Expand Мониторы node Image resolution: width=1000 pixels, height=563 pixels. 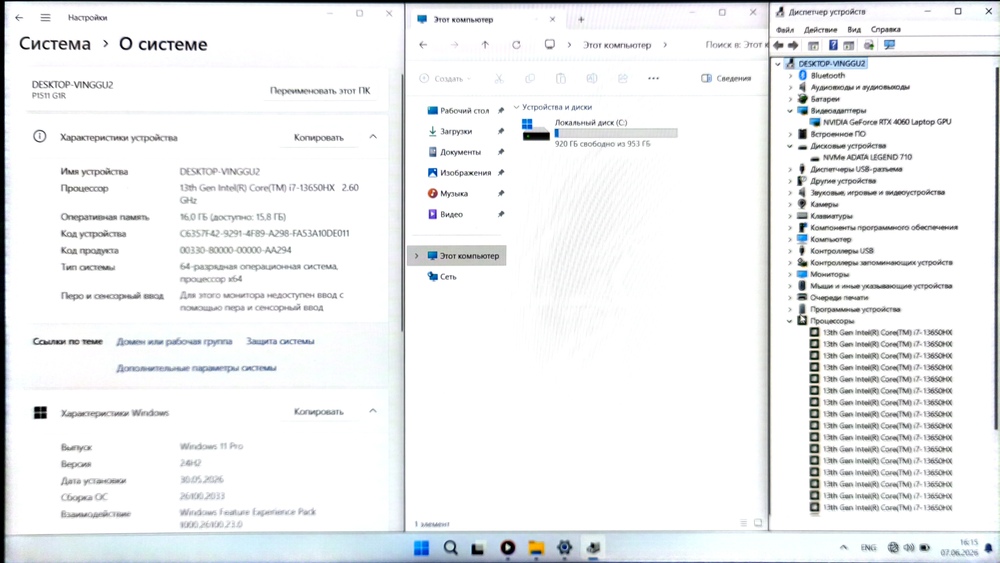pos(790,274)
